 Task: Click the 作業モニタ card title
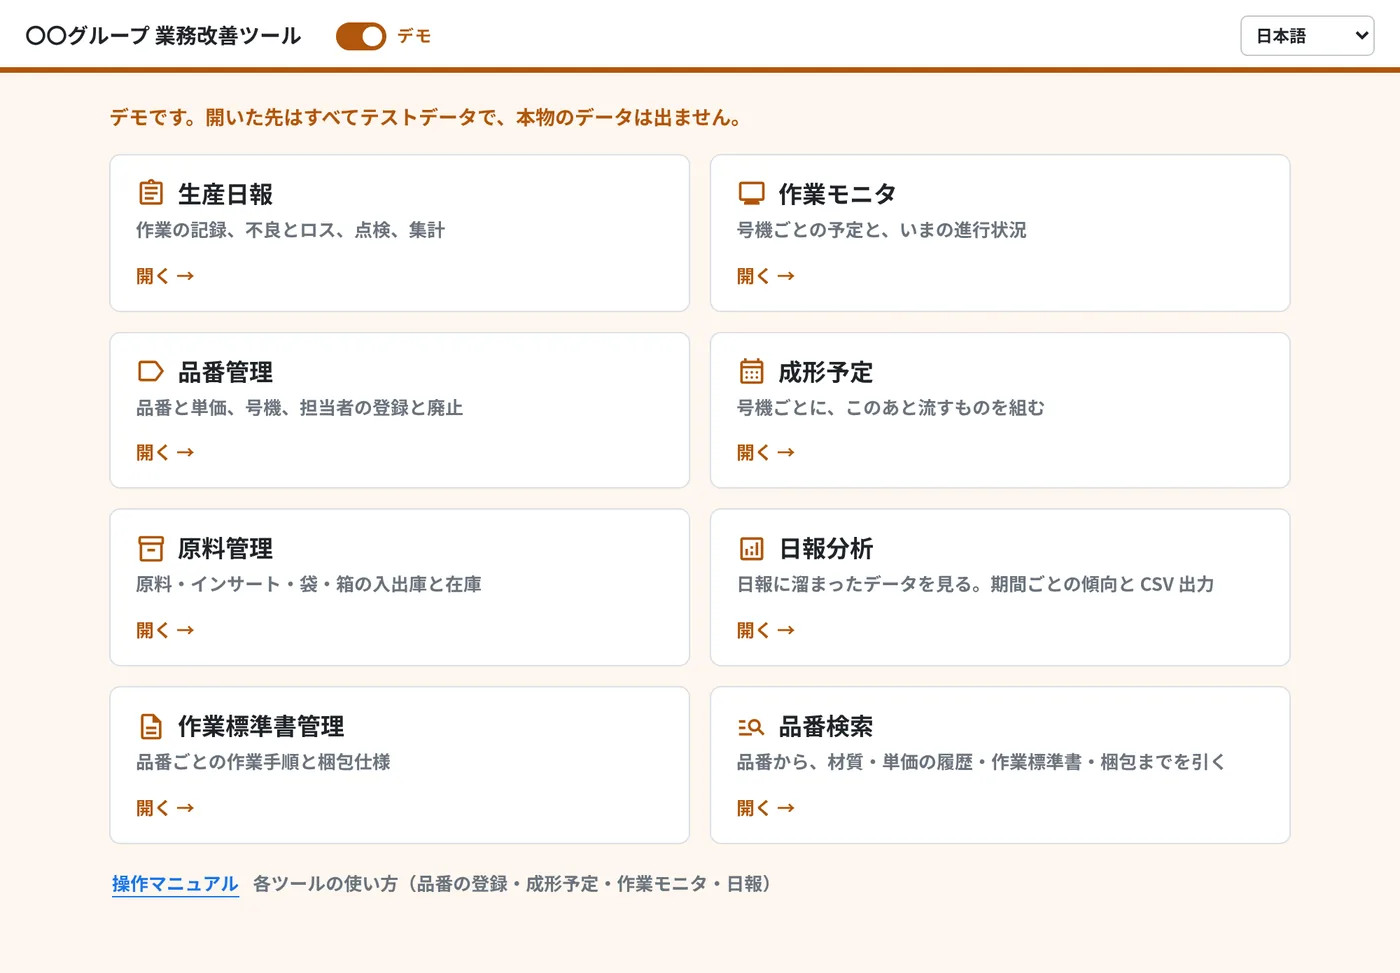837,194
